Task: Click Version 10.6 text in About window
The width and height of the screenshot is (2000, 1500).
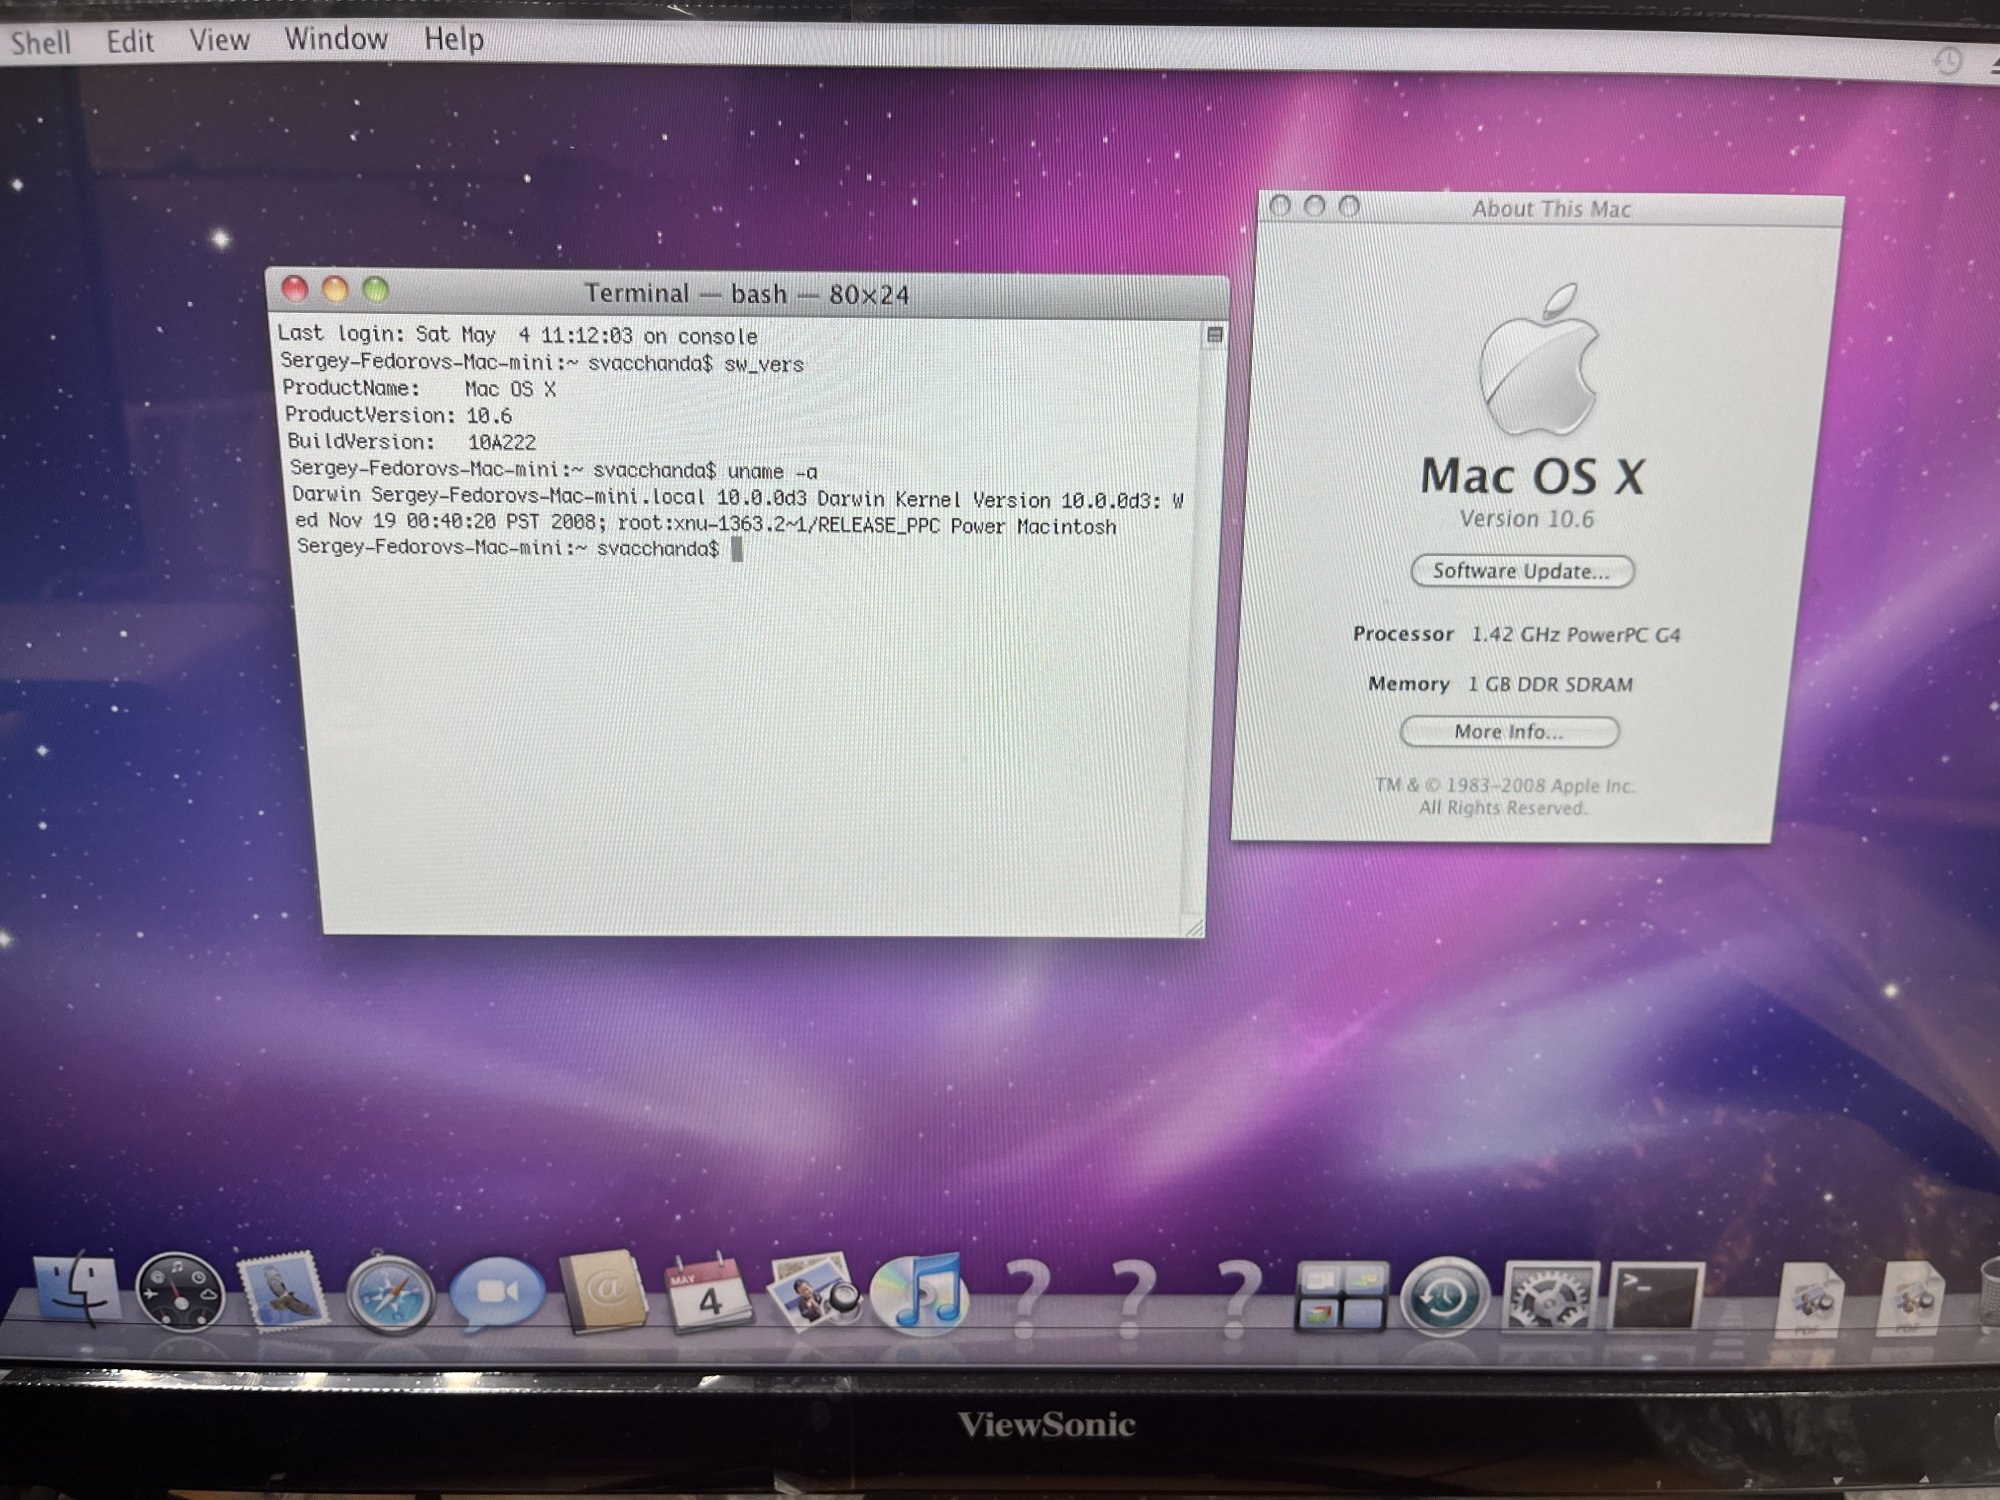Action: pyautogui.click(x=1526, y=519)
